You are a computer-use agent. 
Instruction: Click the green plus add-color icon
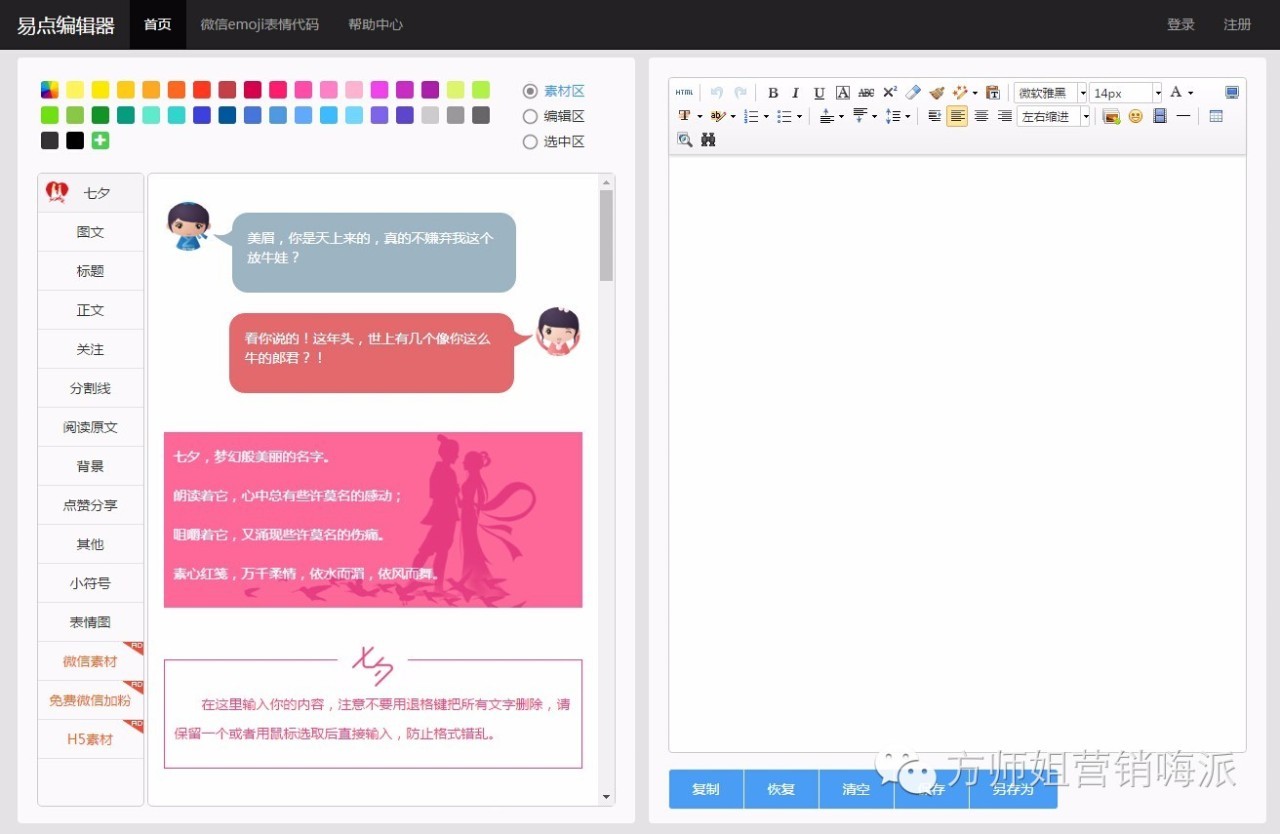click(100, 141)
